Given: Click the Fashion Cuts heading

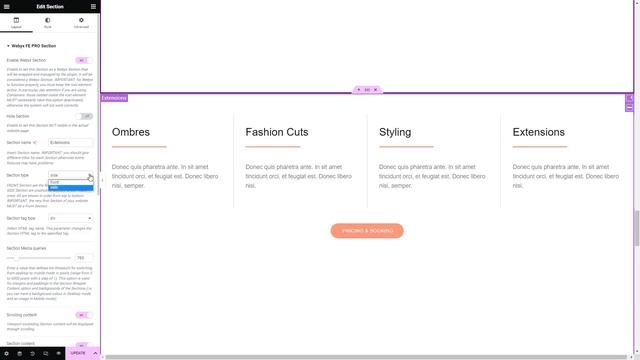Looking at the screenshot, I should [x=277, y=132].
